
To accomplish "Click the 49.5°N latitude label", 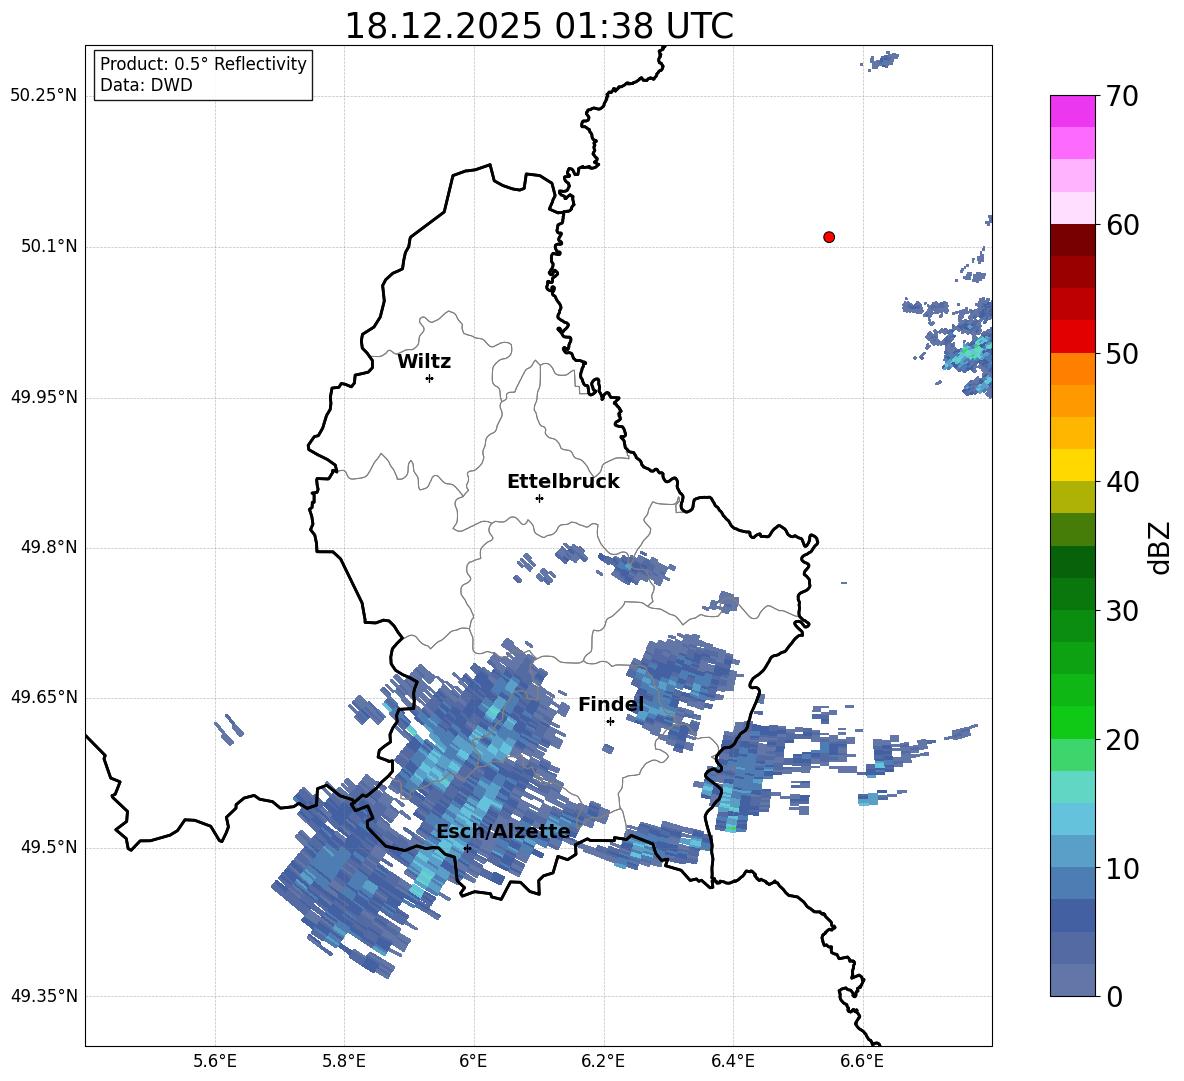I will tap(49, 847).
